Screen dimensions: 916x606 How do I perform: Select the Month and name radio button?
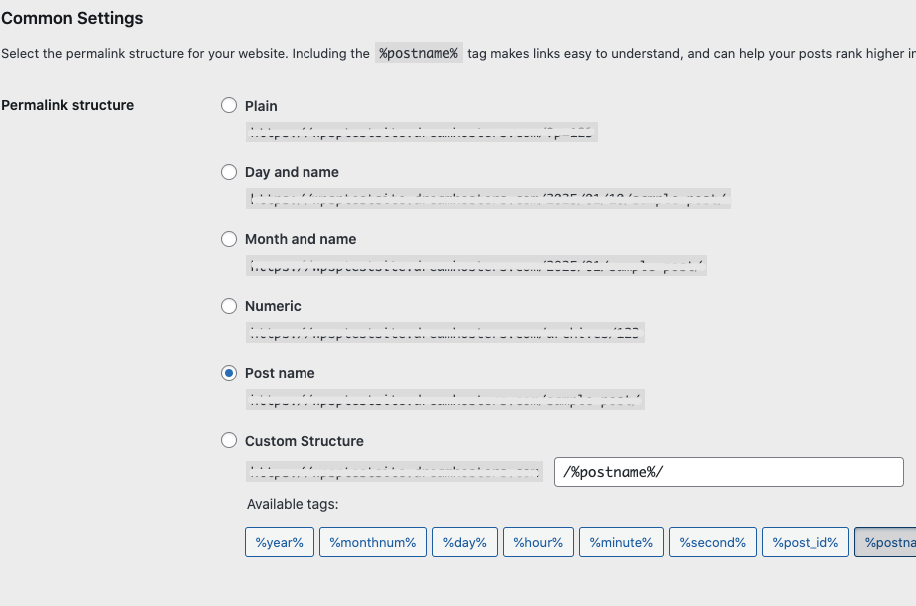[229, 239]
